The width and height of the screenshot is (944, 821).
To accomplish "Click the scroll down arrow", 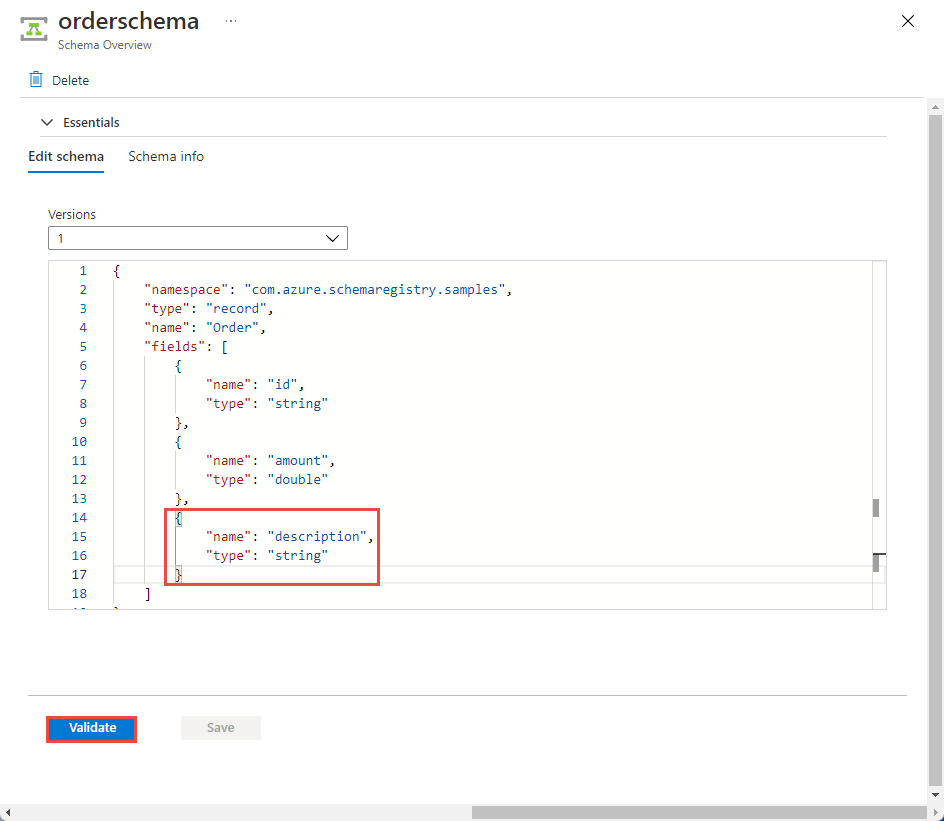I will tap(935, 797).
